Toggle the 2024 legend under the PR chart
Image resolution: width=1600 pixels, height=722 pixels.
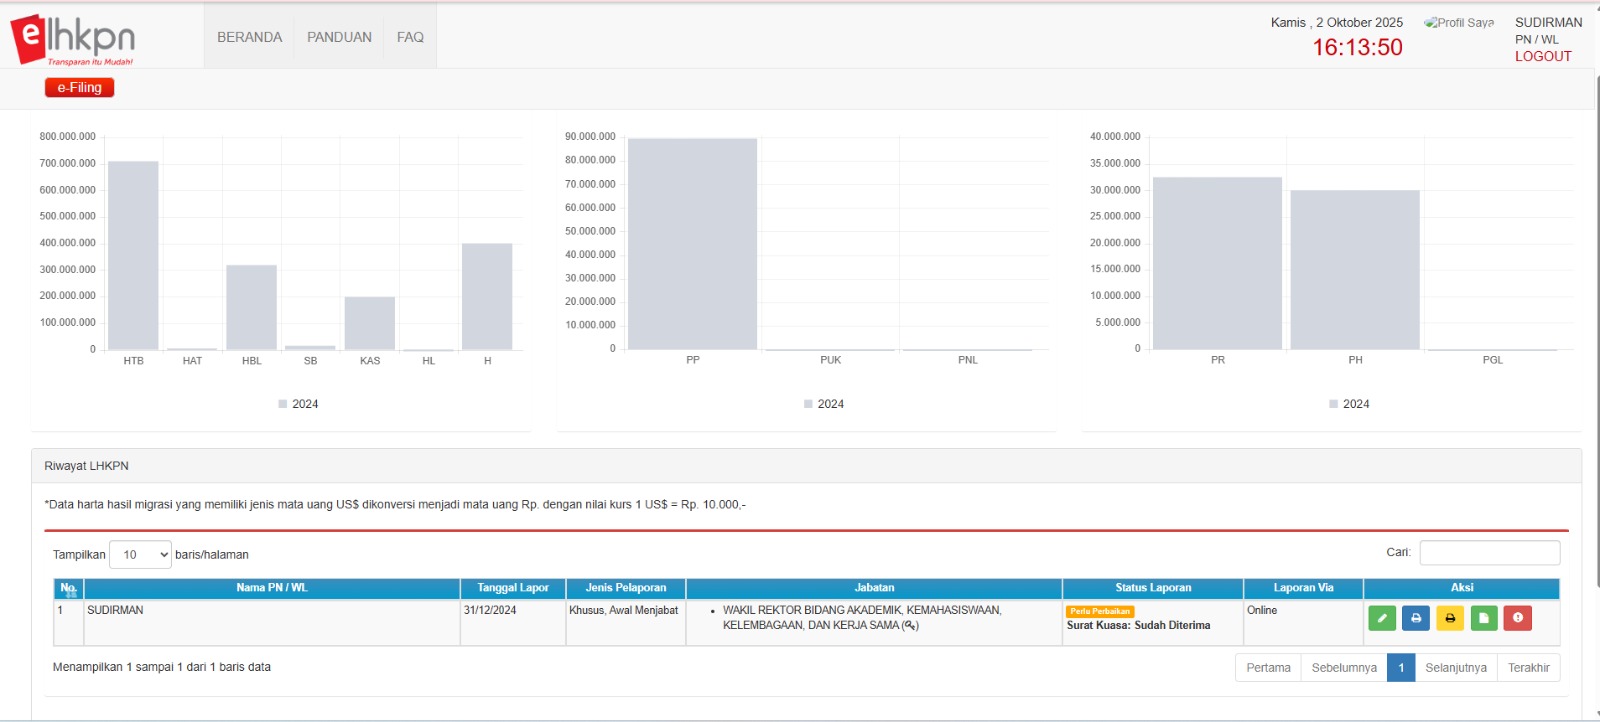(1349, 404)
